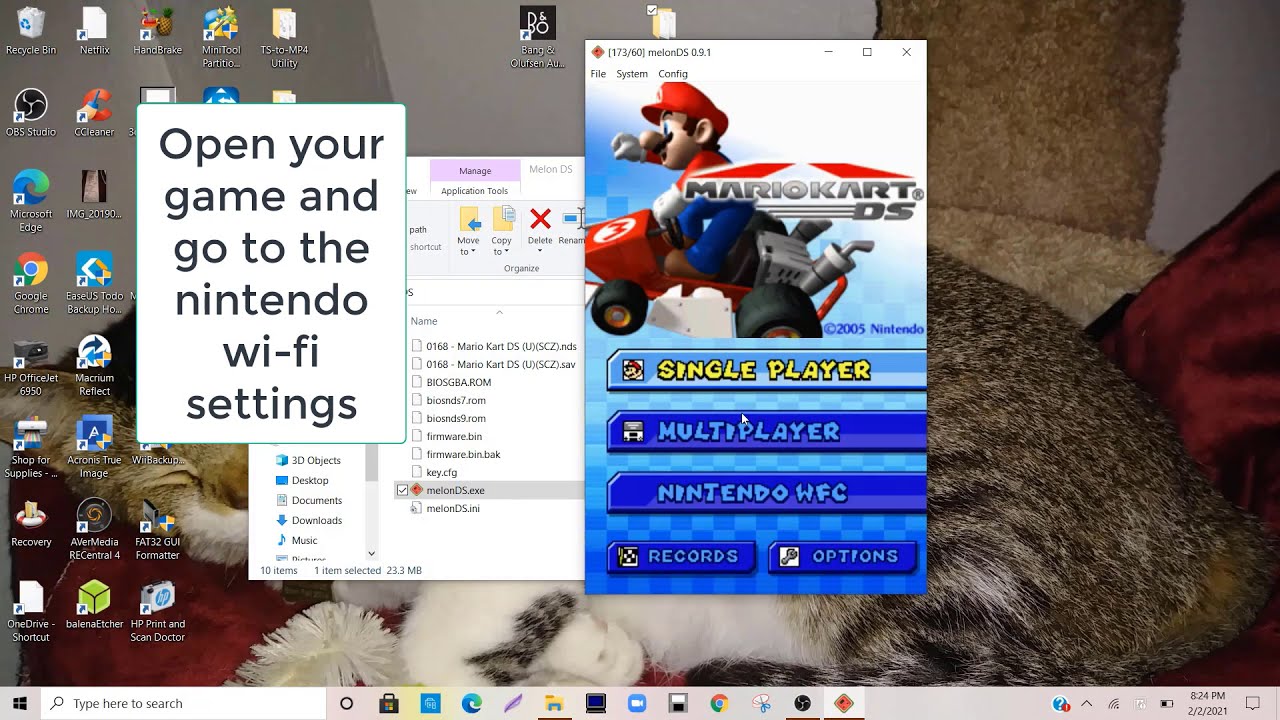Open Bang & Olufsen Audio desktop icon

(537, 38)
